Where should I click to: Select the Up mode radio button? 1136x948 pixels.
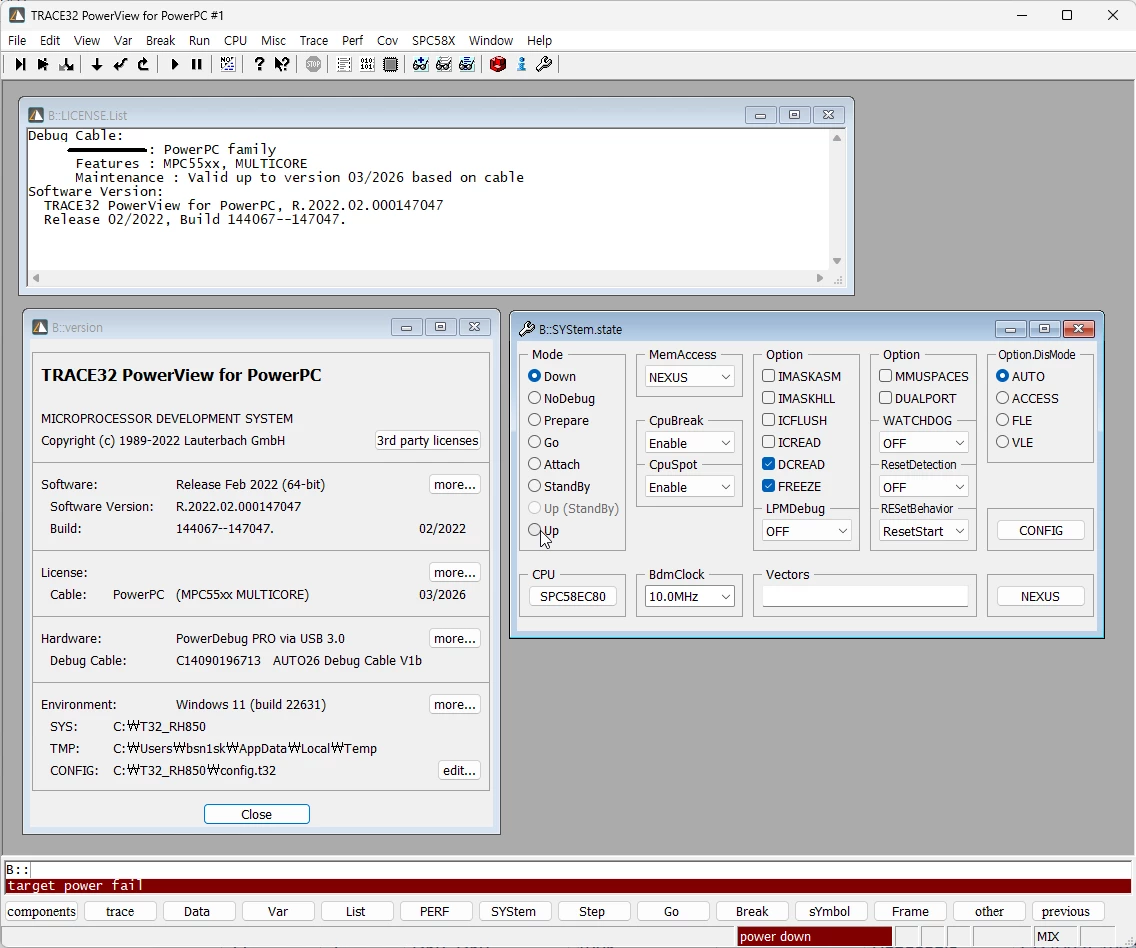pos(535,530)
